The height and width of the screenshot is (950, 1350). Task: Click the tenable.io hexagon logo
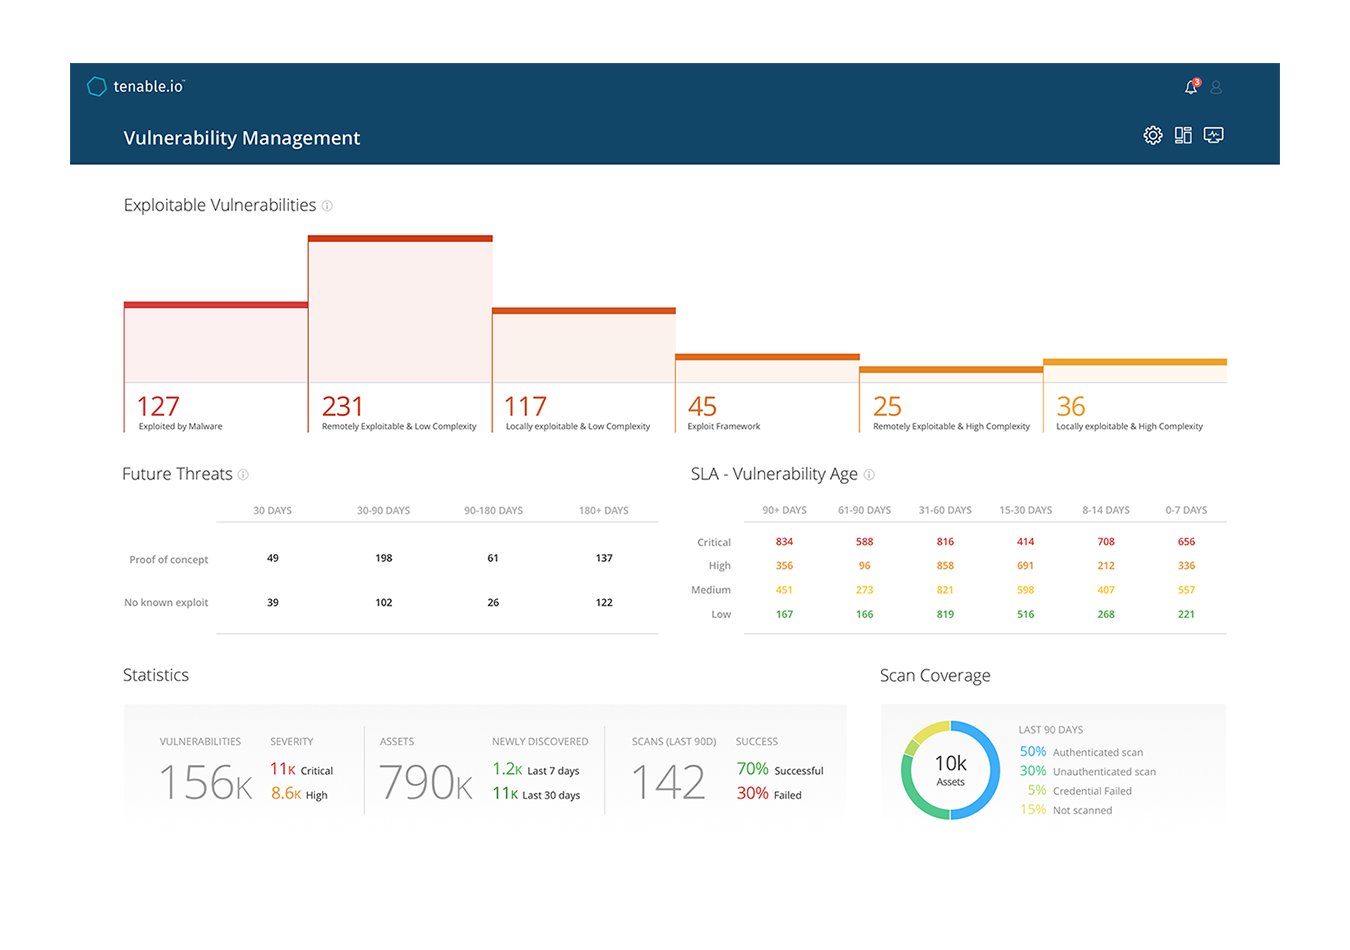click(97, 87)
